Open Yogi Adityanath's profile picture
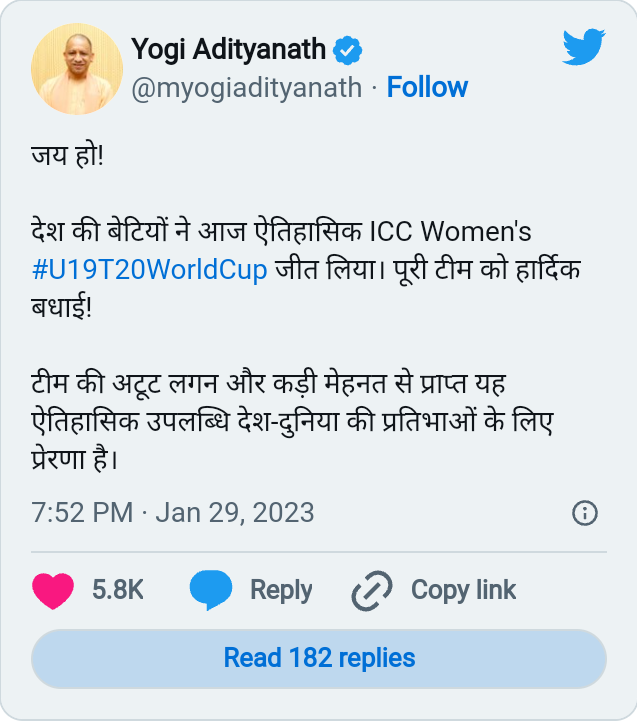Screen dimensions: 637x725 (77, 69)
